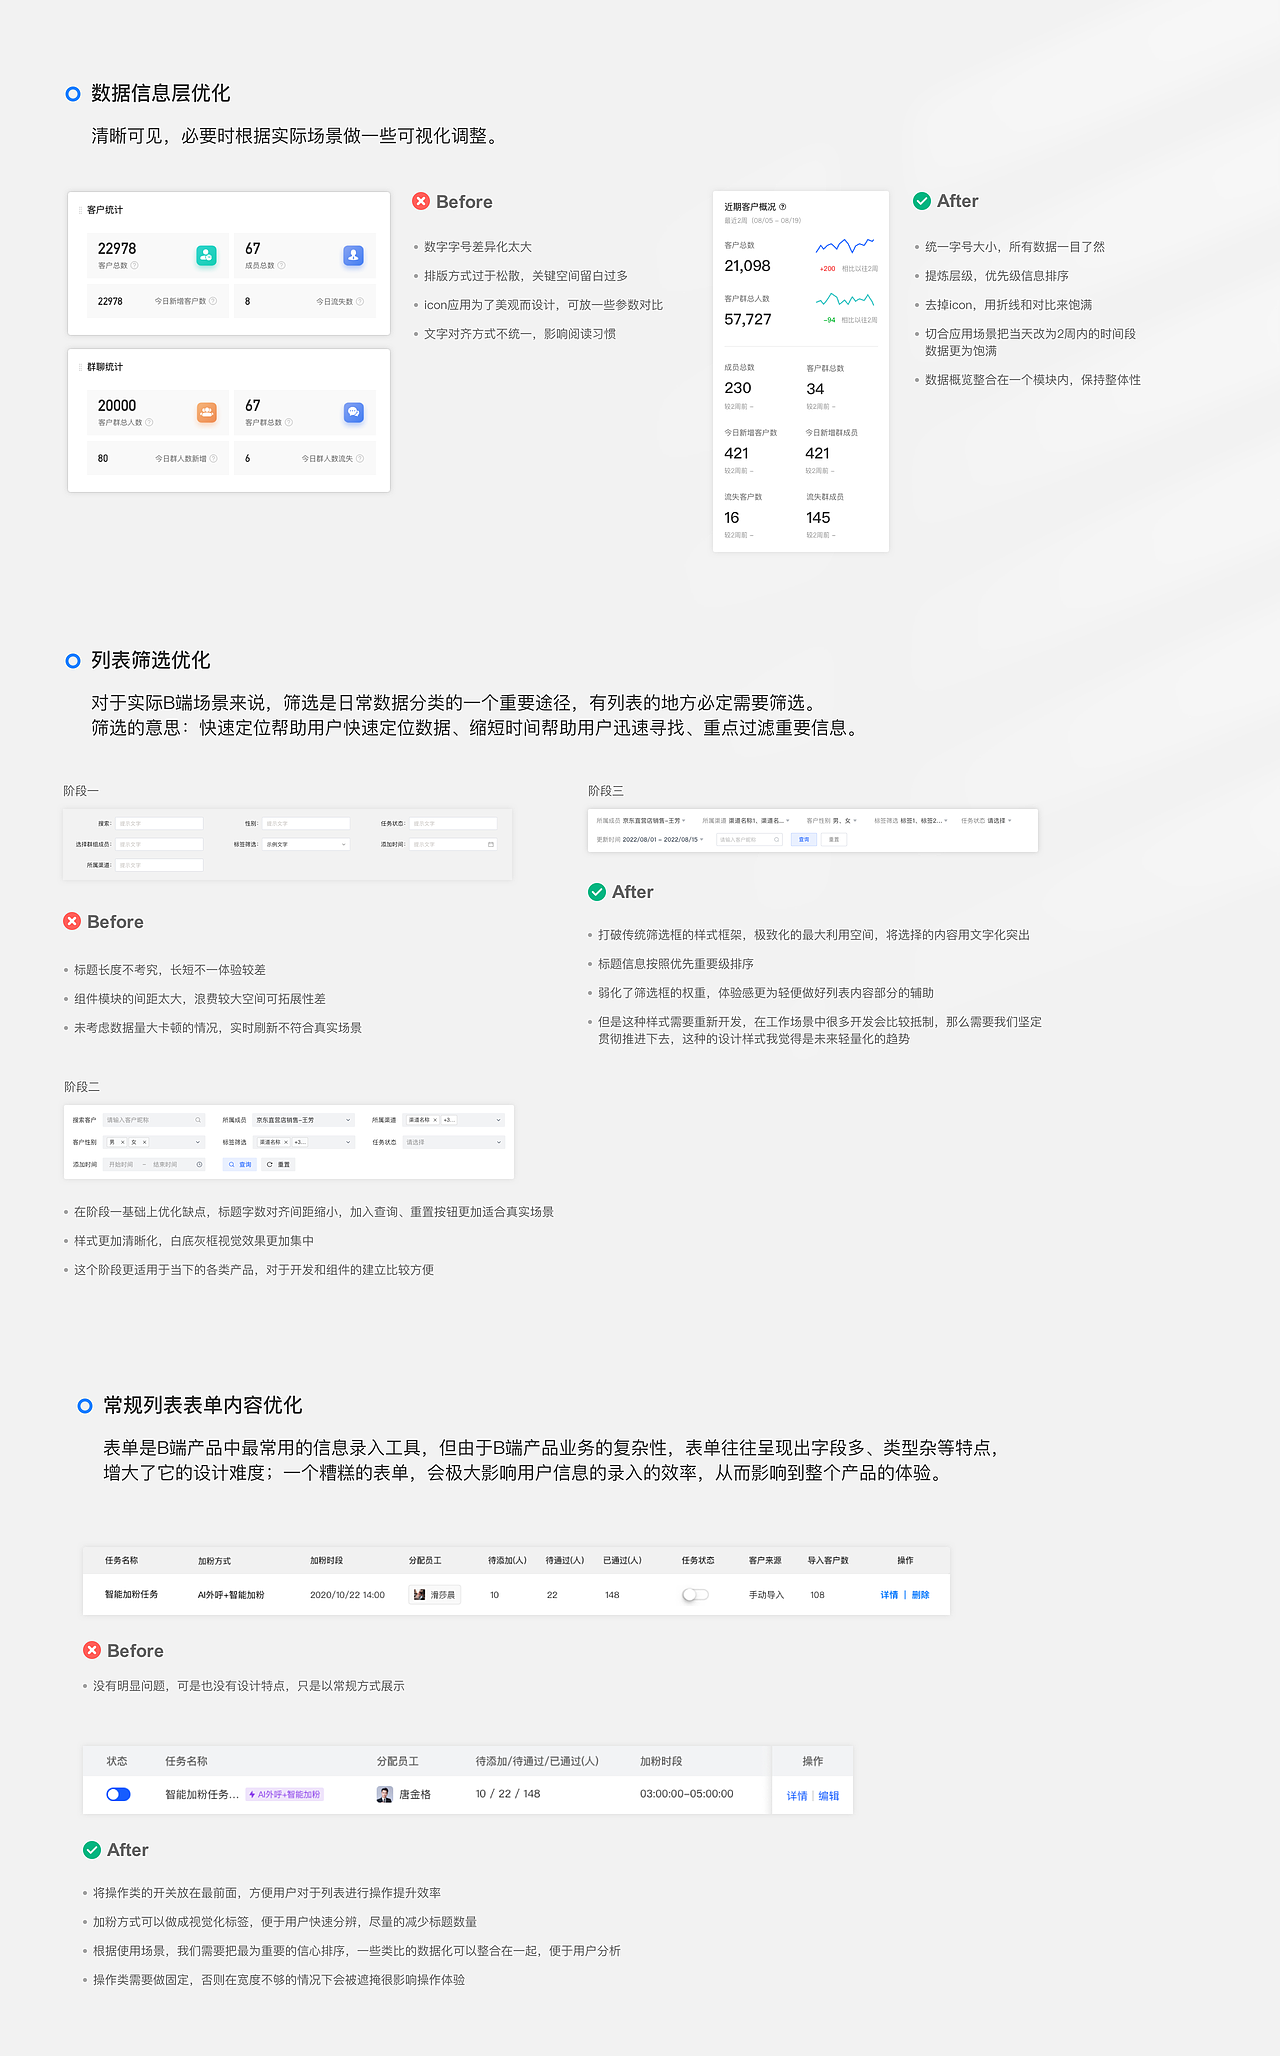
Task: Expand stage-three 更新时间 date range filter
Action: (650, 839)
